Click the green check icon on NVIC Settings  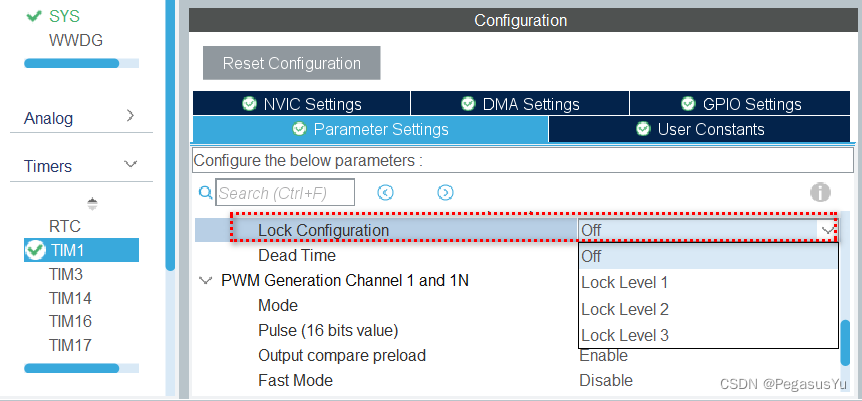click(x=249, y=104)
